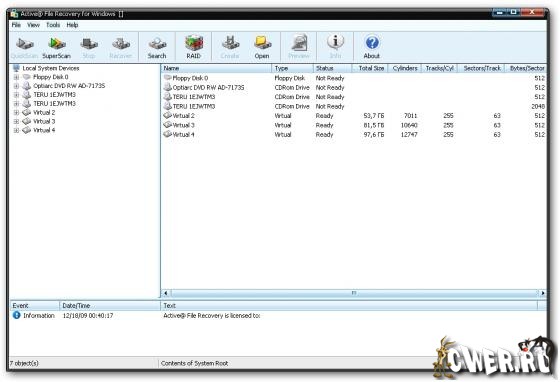Sort devices by Status column header
The width and height of the screenshot is (560, 382).
tap(332, 68)
